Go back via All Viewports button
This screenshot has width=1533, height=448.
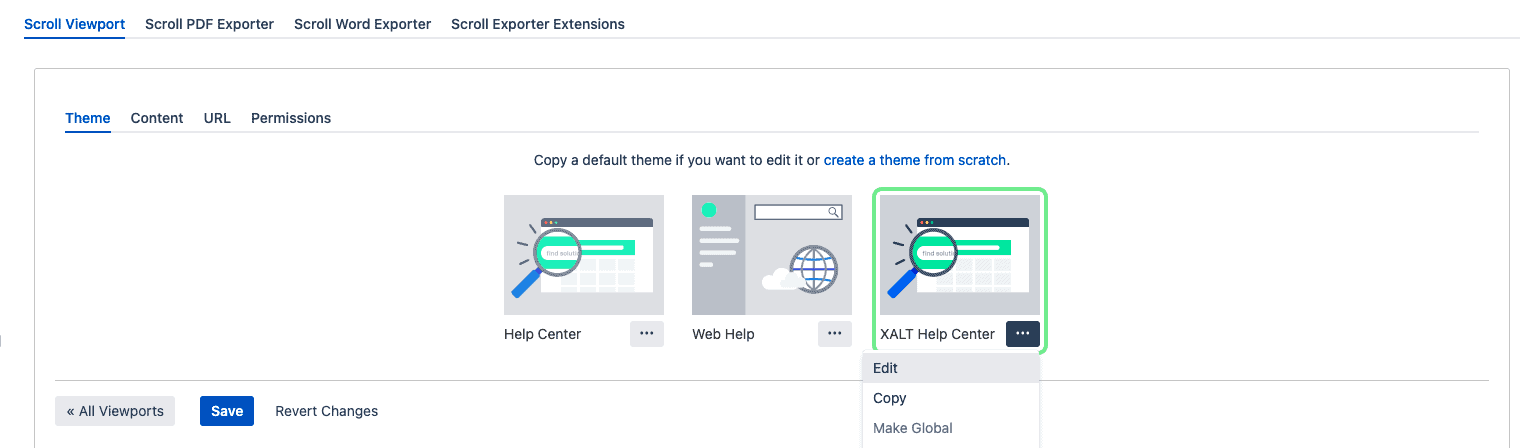pyautogui.click(x=115, y=411)
